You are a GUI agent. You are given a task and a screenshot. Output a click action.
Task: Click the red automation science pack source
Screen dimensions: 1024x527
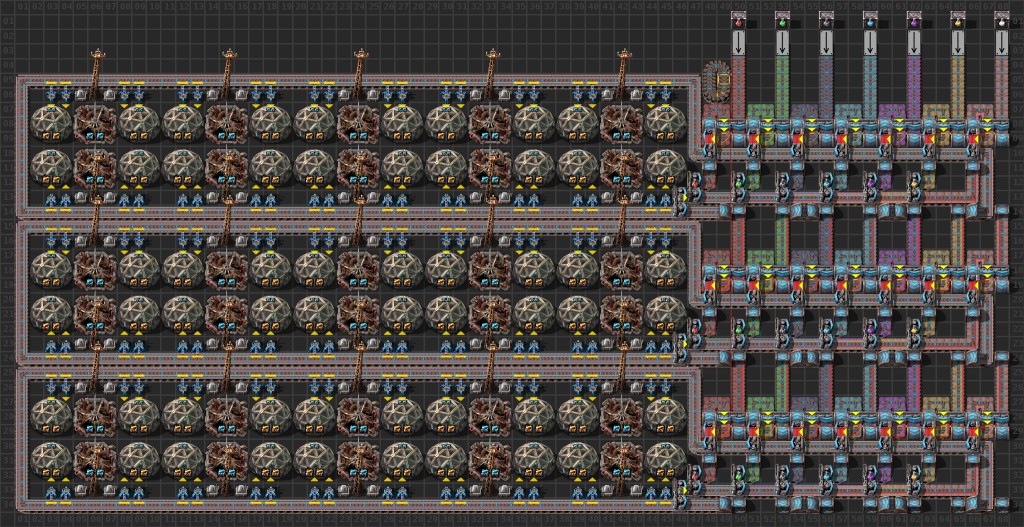739,20
